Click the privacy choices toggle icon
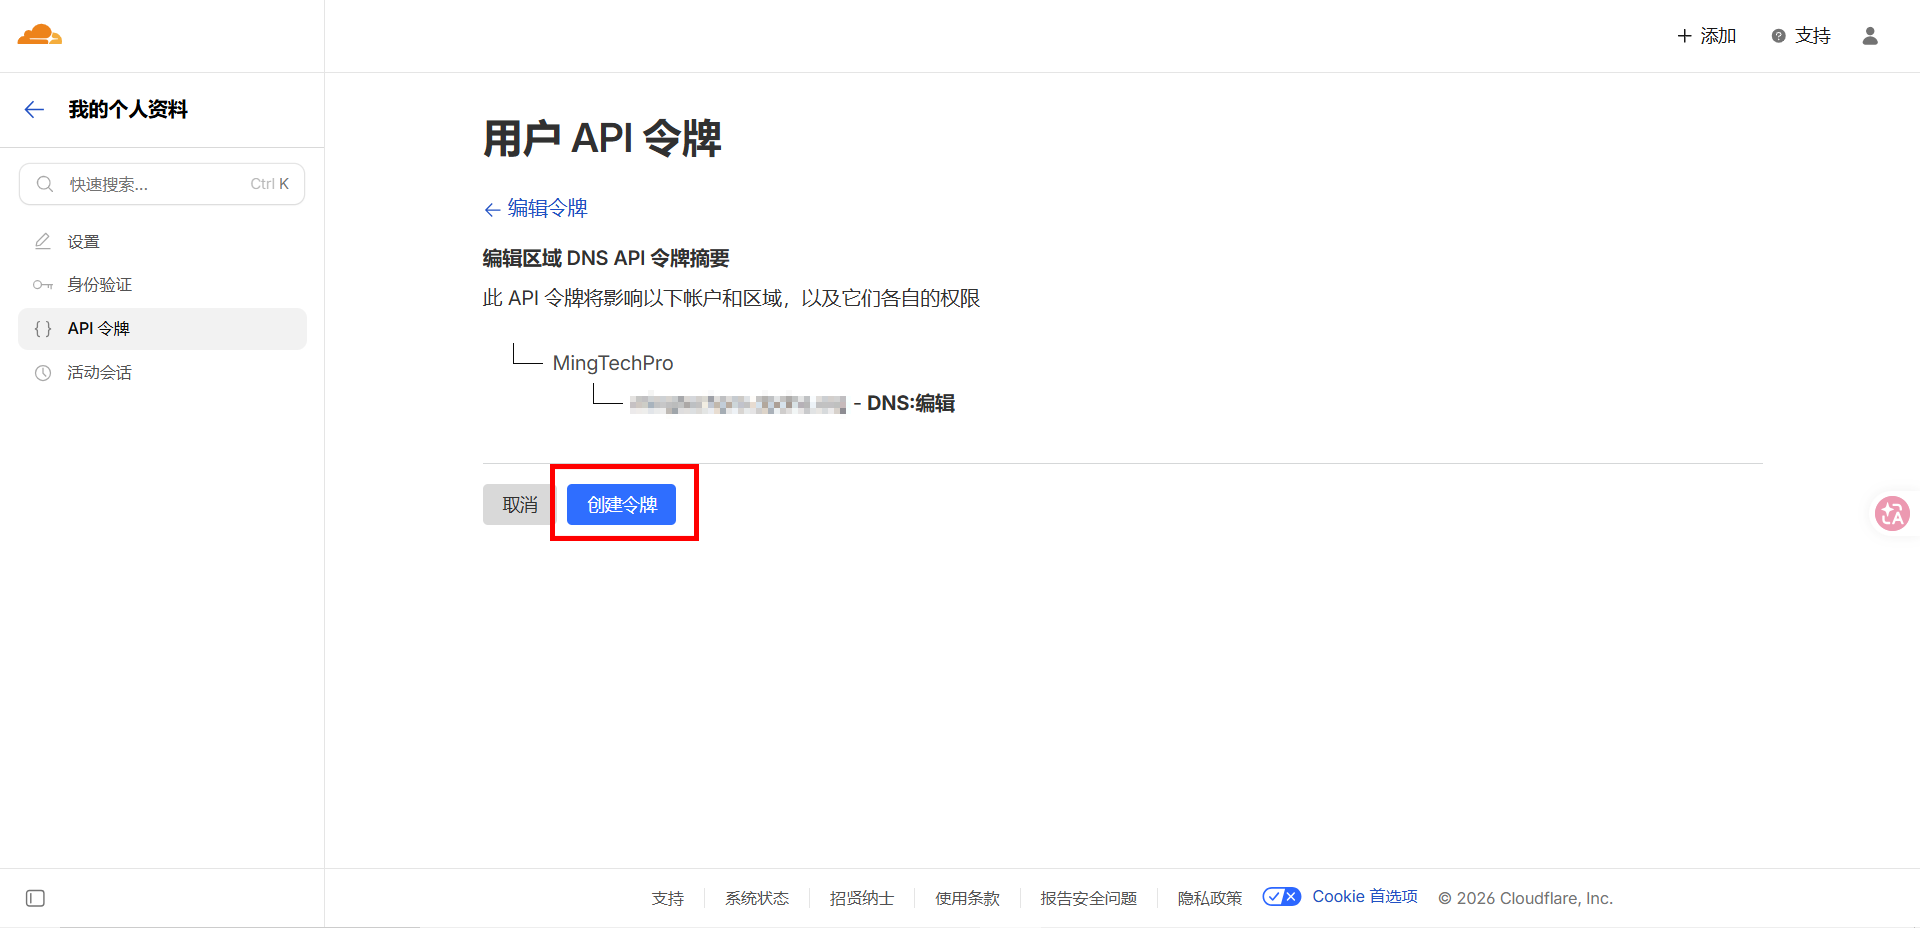The height and width of the screenshot is (928, 1920). 1282,897
